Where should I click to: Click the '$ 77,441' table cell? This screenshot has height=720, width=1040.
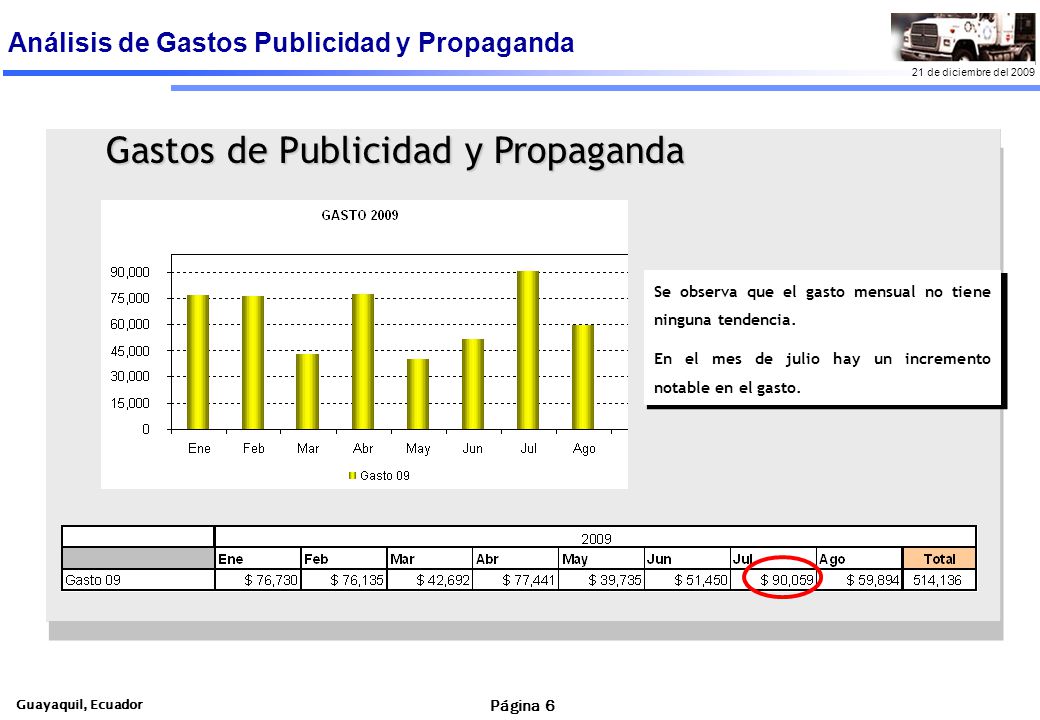coord(515,580)
